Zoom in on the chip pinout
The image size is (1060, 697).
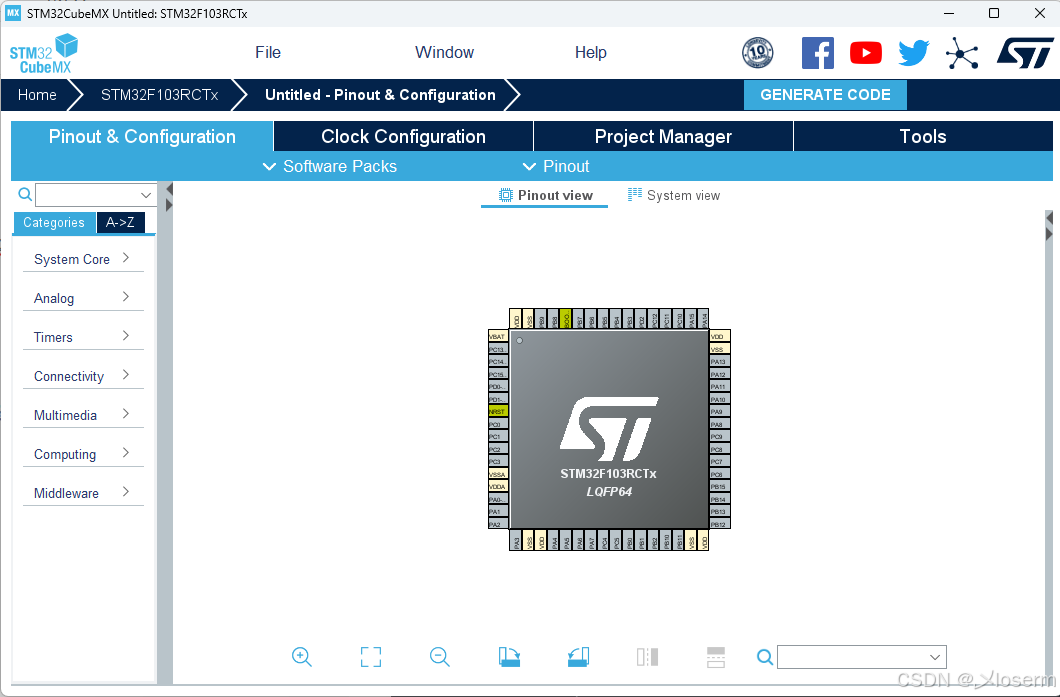pyautogui.click(x=302, y=656)
